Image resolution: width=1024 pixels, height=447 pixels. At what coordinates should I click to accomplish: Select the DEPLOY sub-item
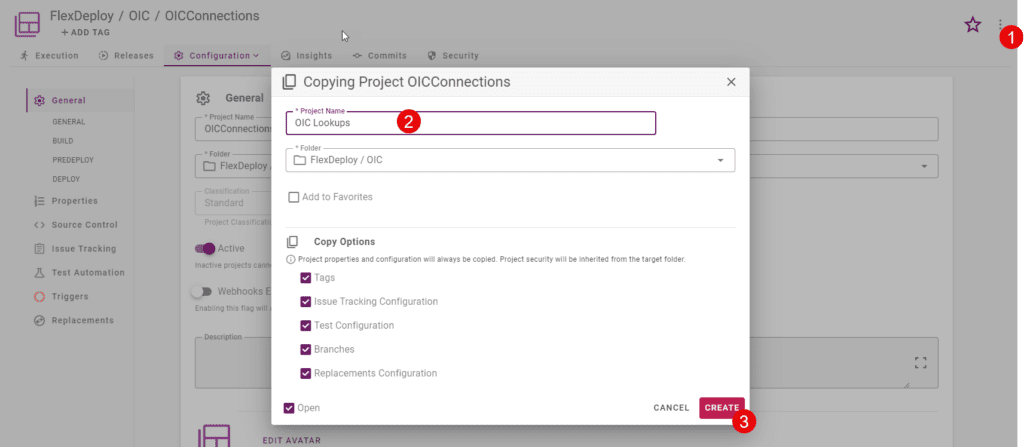coord(66,178)
